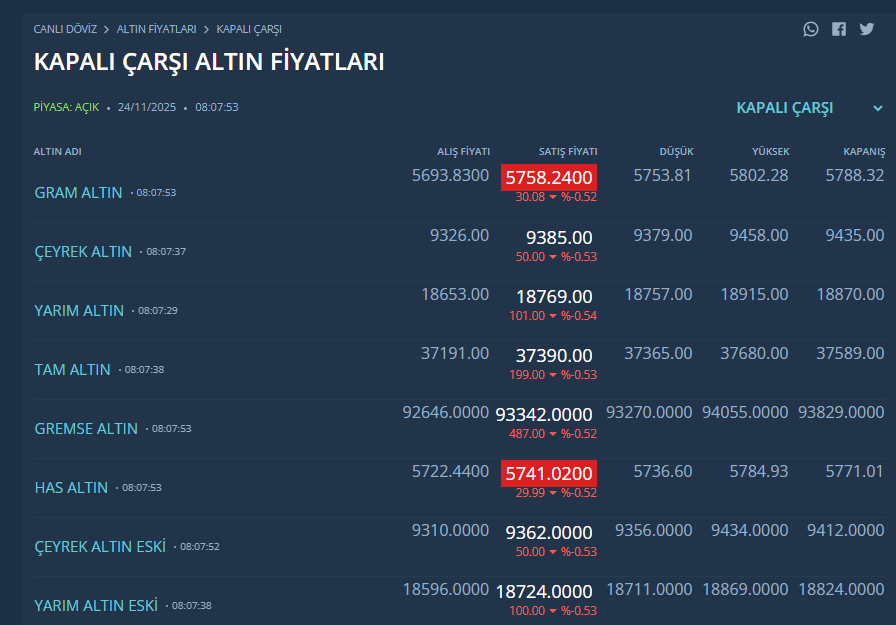The width and height of the screenshot is (896, 625).
Task: Open YARIM ALTIN ESKİ link
Action: click(96, 605)
